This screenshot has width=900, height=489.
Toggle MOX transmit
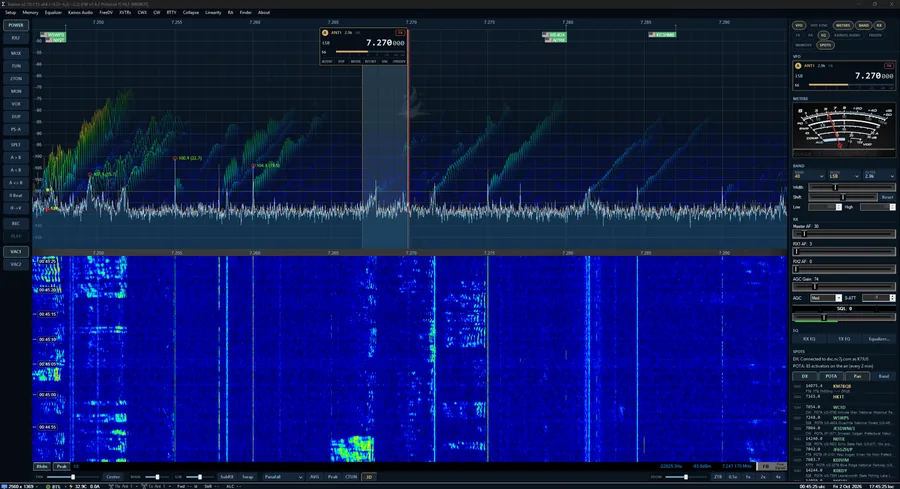click(16, 53)
